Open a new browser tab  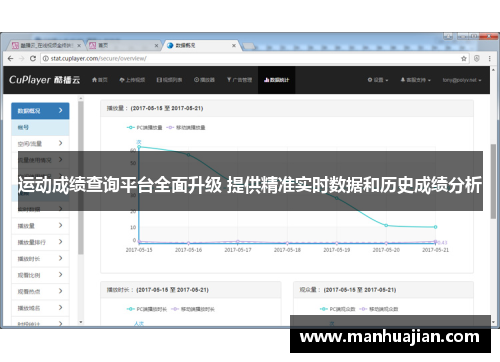coord(248,46)
